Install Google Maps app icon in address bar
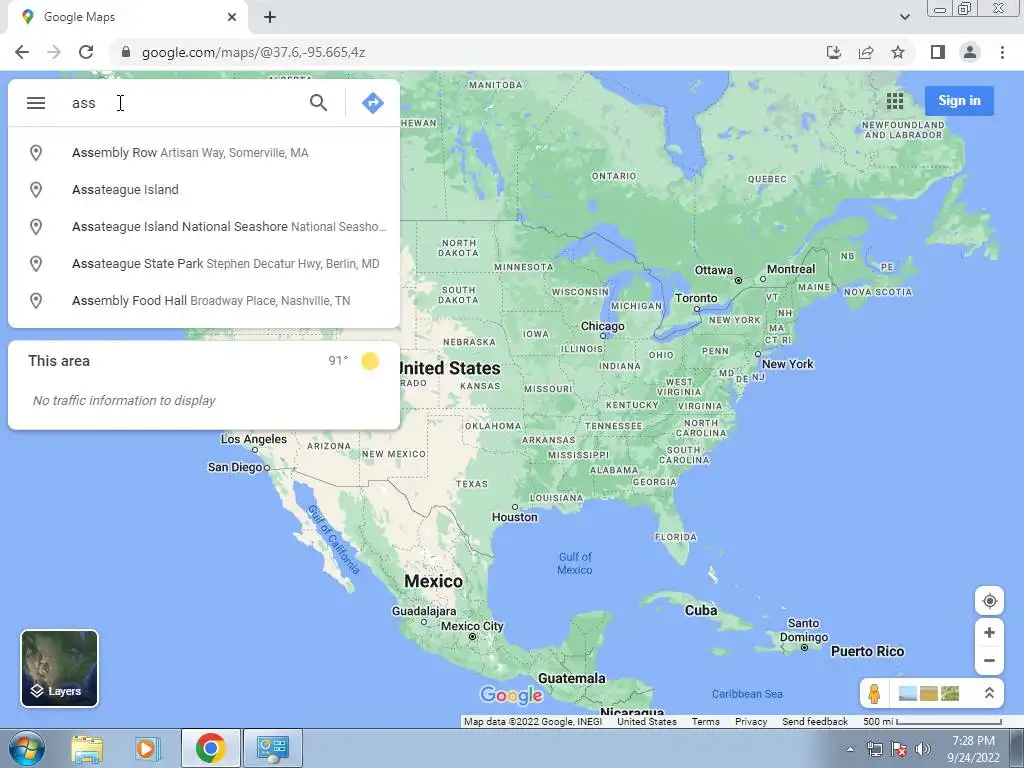The image size is (1024, 768). 834,52
